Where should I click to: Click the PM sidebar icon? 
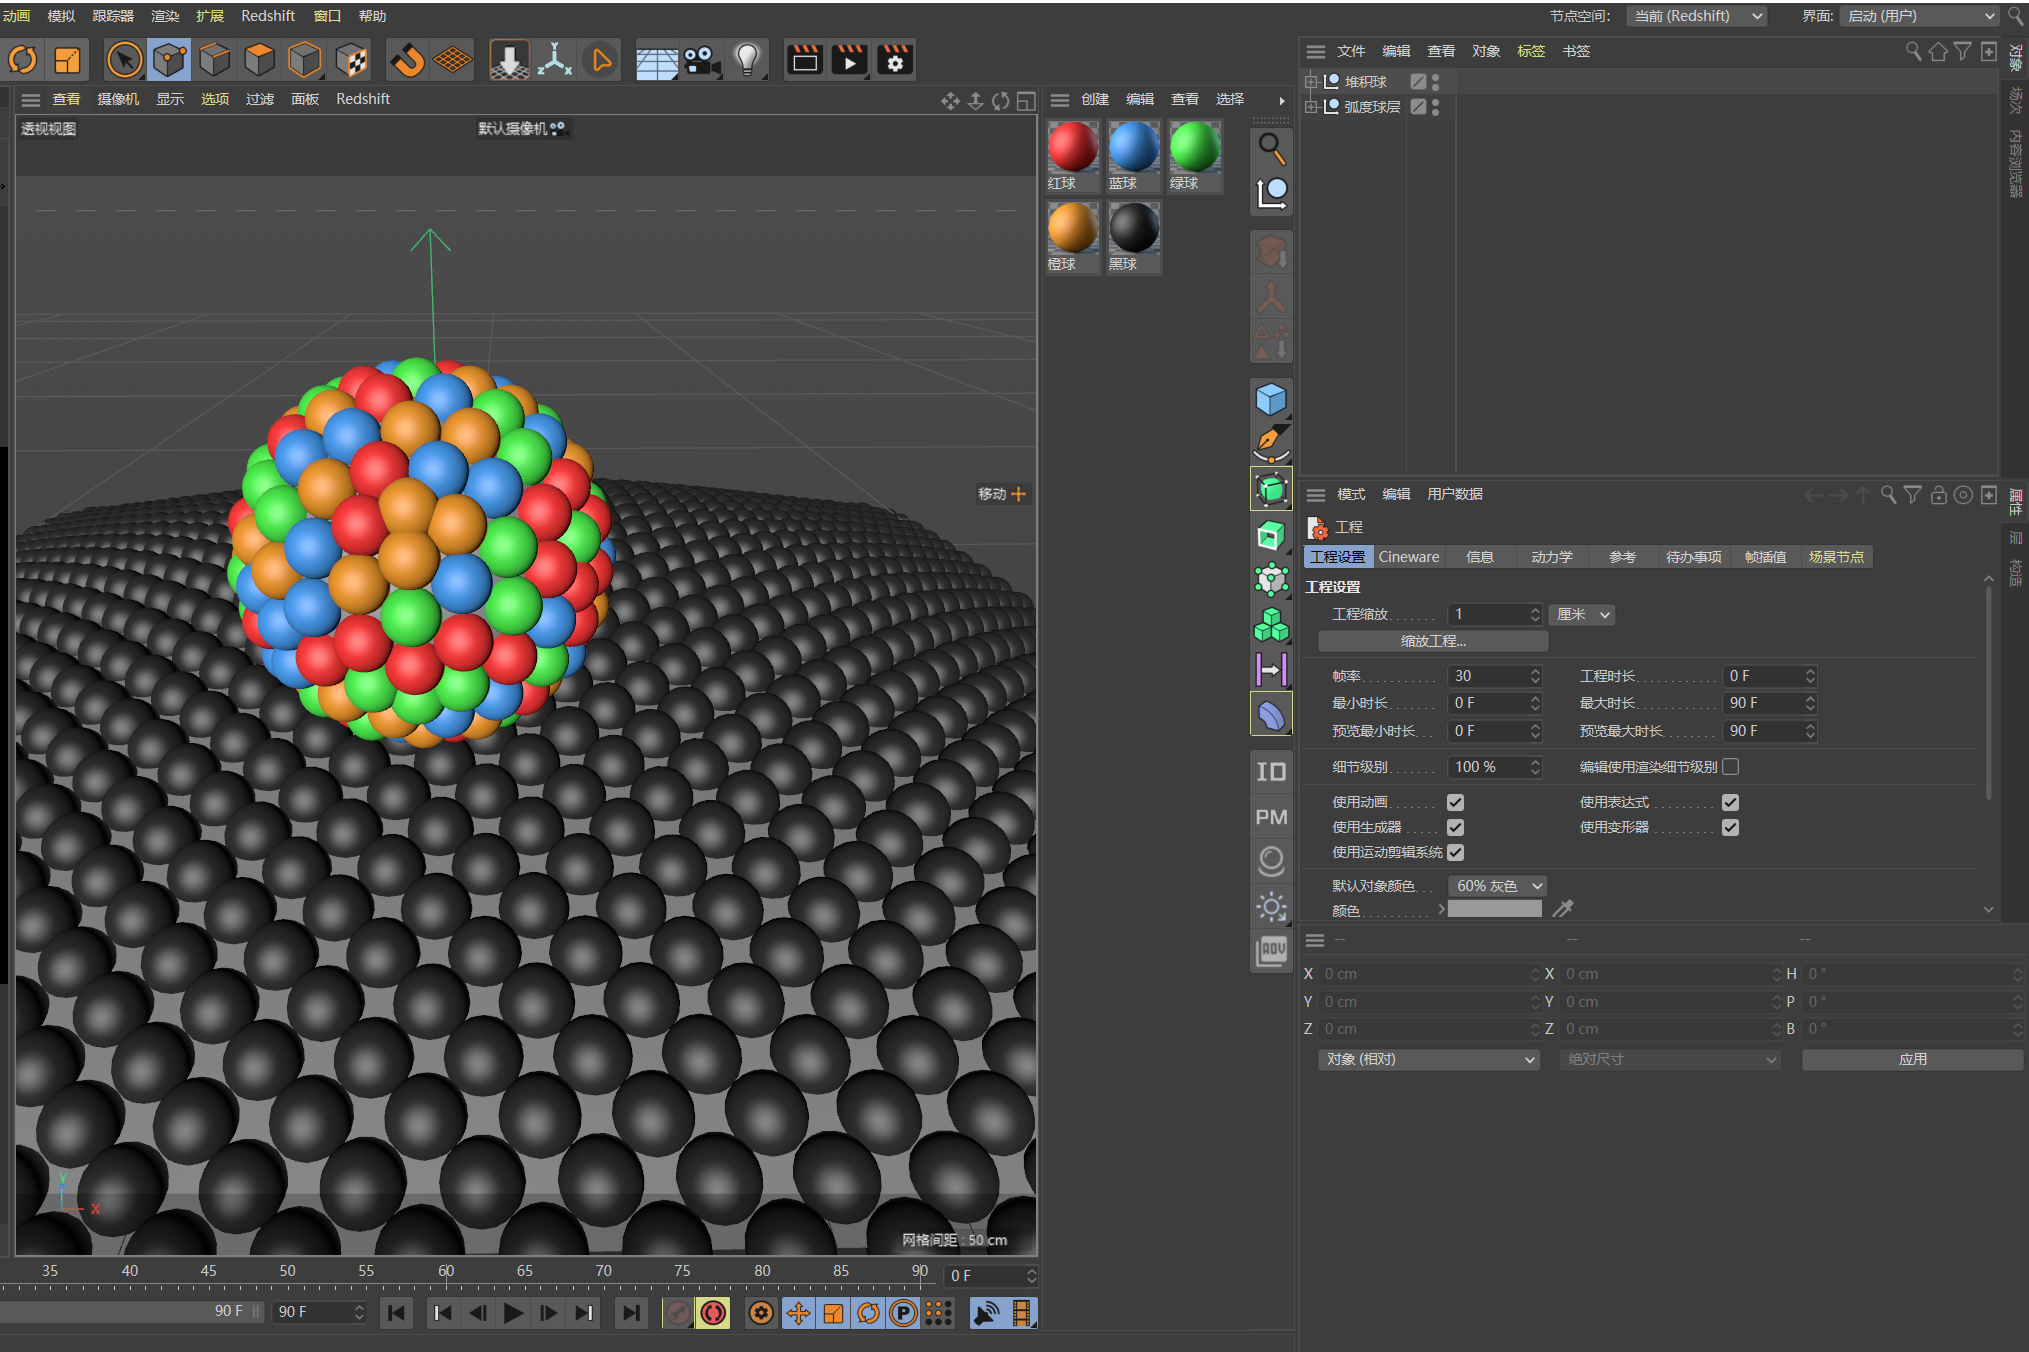pyautogui.click(x=1271, y=817)
